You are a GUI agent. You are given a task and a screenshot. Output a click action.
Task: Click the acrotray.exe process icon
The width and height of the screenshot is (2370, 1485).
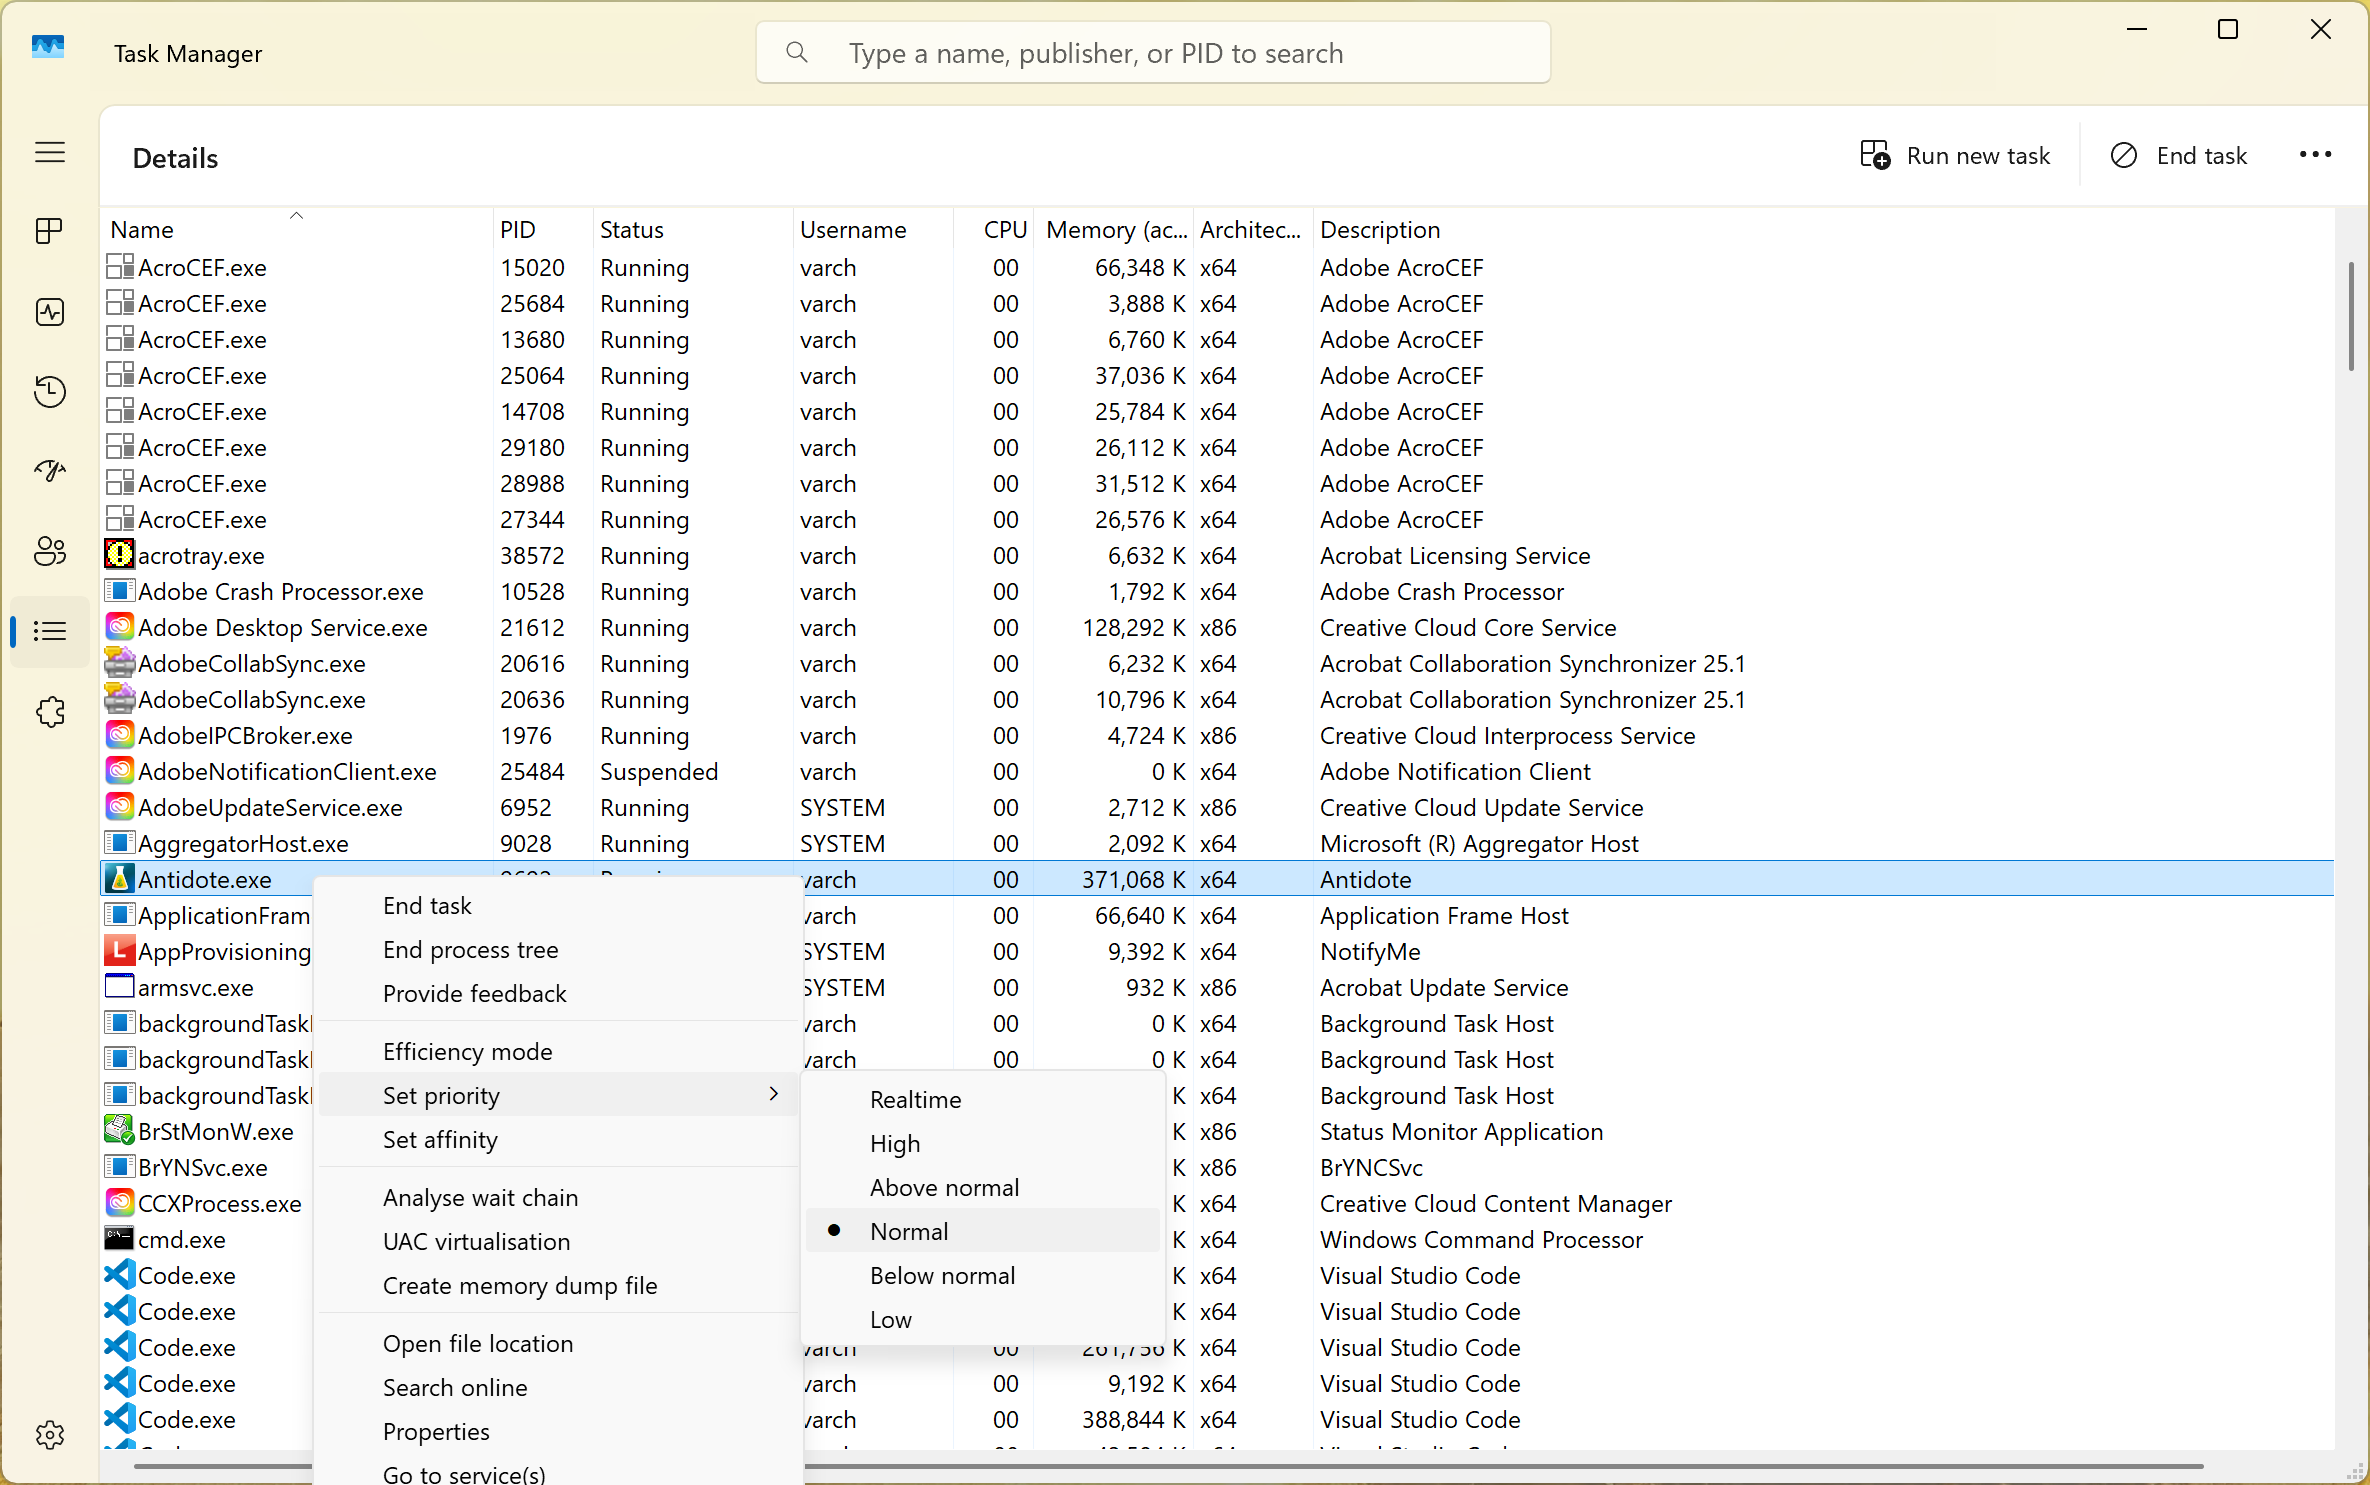(x=119, y=554)
